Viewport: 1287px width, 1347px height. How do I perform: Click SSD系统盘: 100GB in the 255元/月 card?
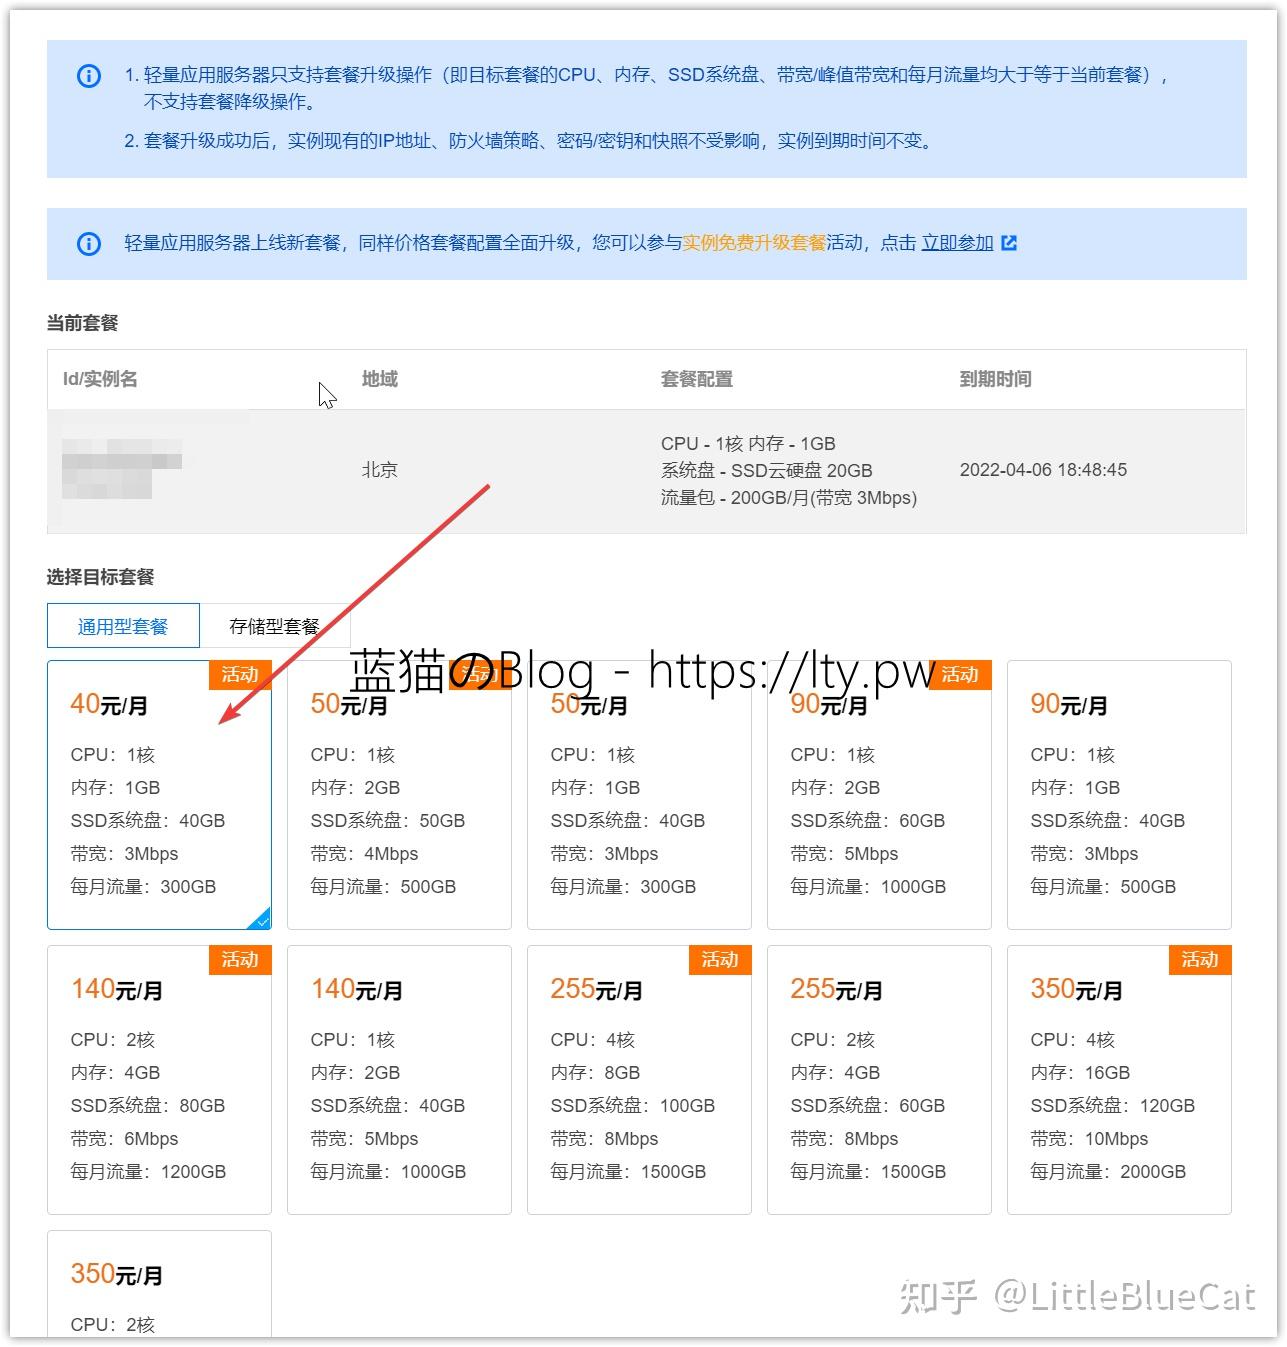633,1105
